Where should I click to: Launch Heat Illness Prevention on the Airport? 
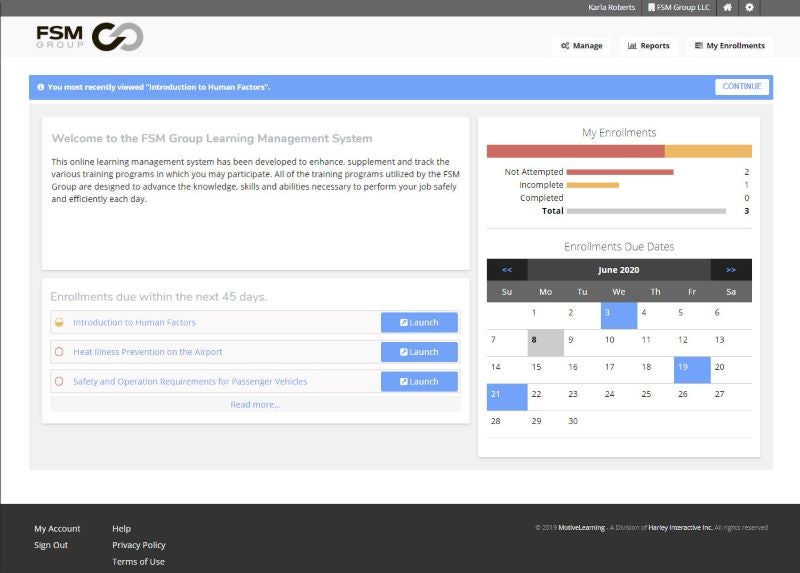[419, 352]
